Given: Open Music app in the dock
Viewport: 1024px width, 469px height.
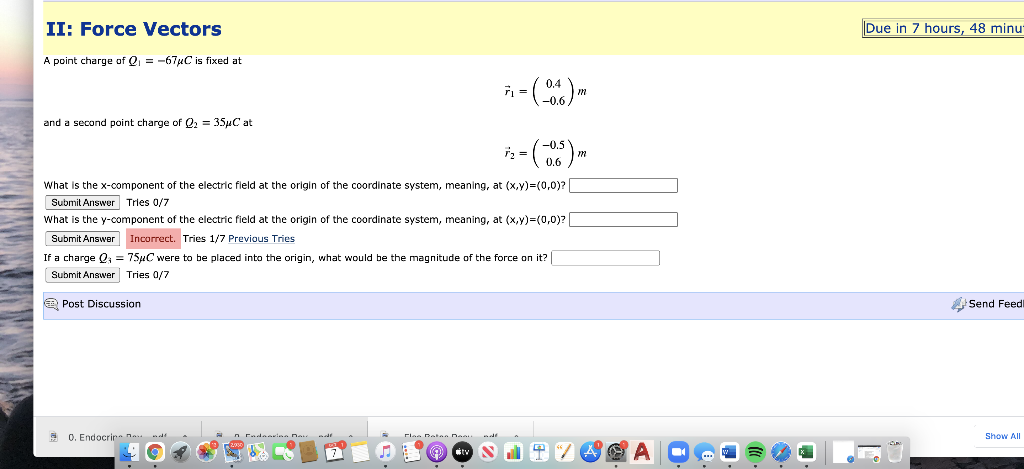Looking at the screenshot, I should coord(385,452).
